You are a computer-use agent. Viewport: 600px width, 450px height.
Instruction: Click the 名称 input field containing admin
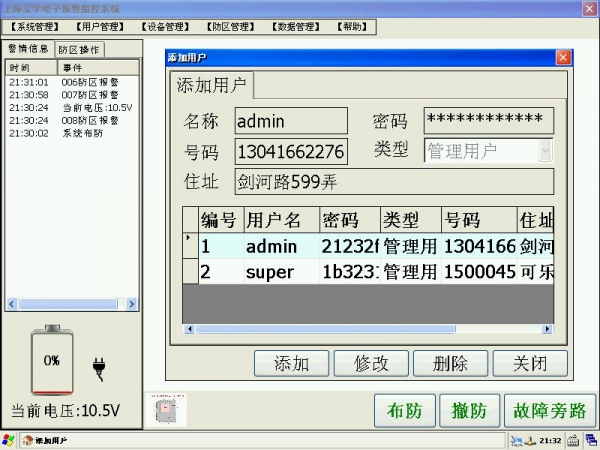coord(290,121)
